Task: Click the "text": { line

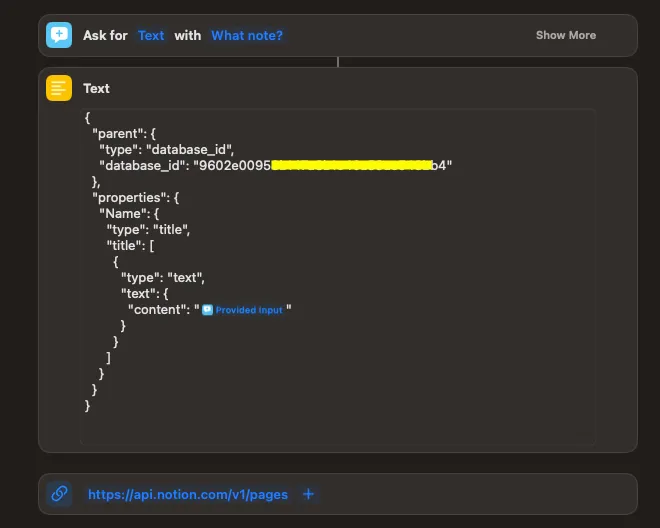Action: 145,293
